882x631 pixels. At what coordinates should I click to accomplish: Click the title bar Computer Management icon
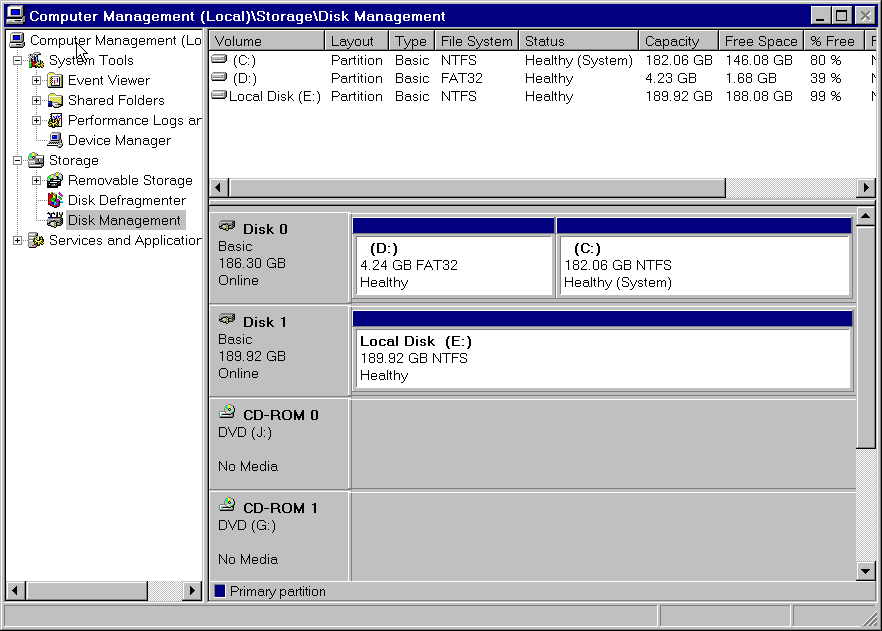[x=15, y=15]
